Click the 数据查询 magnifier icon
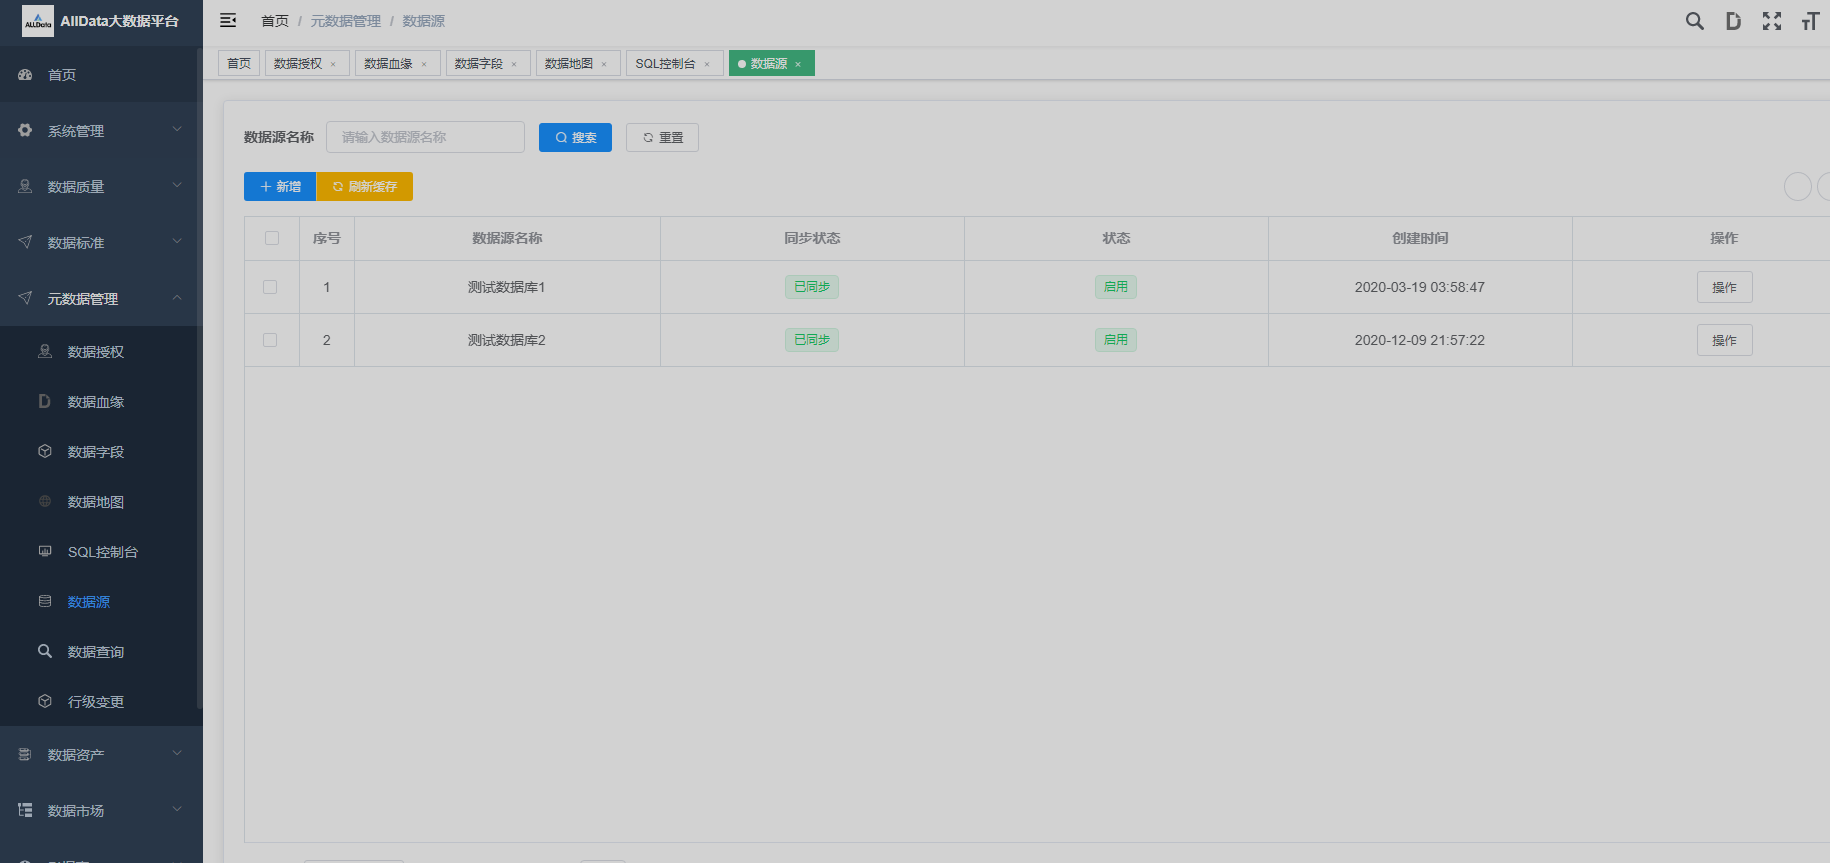Image resolution: width=1830 pixels, height=863 pixels. click(45, 652)
